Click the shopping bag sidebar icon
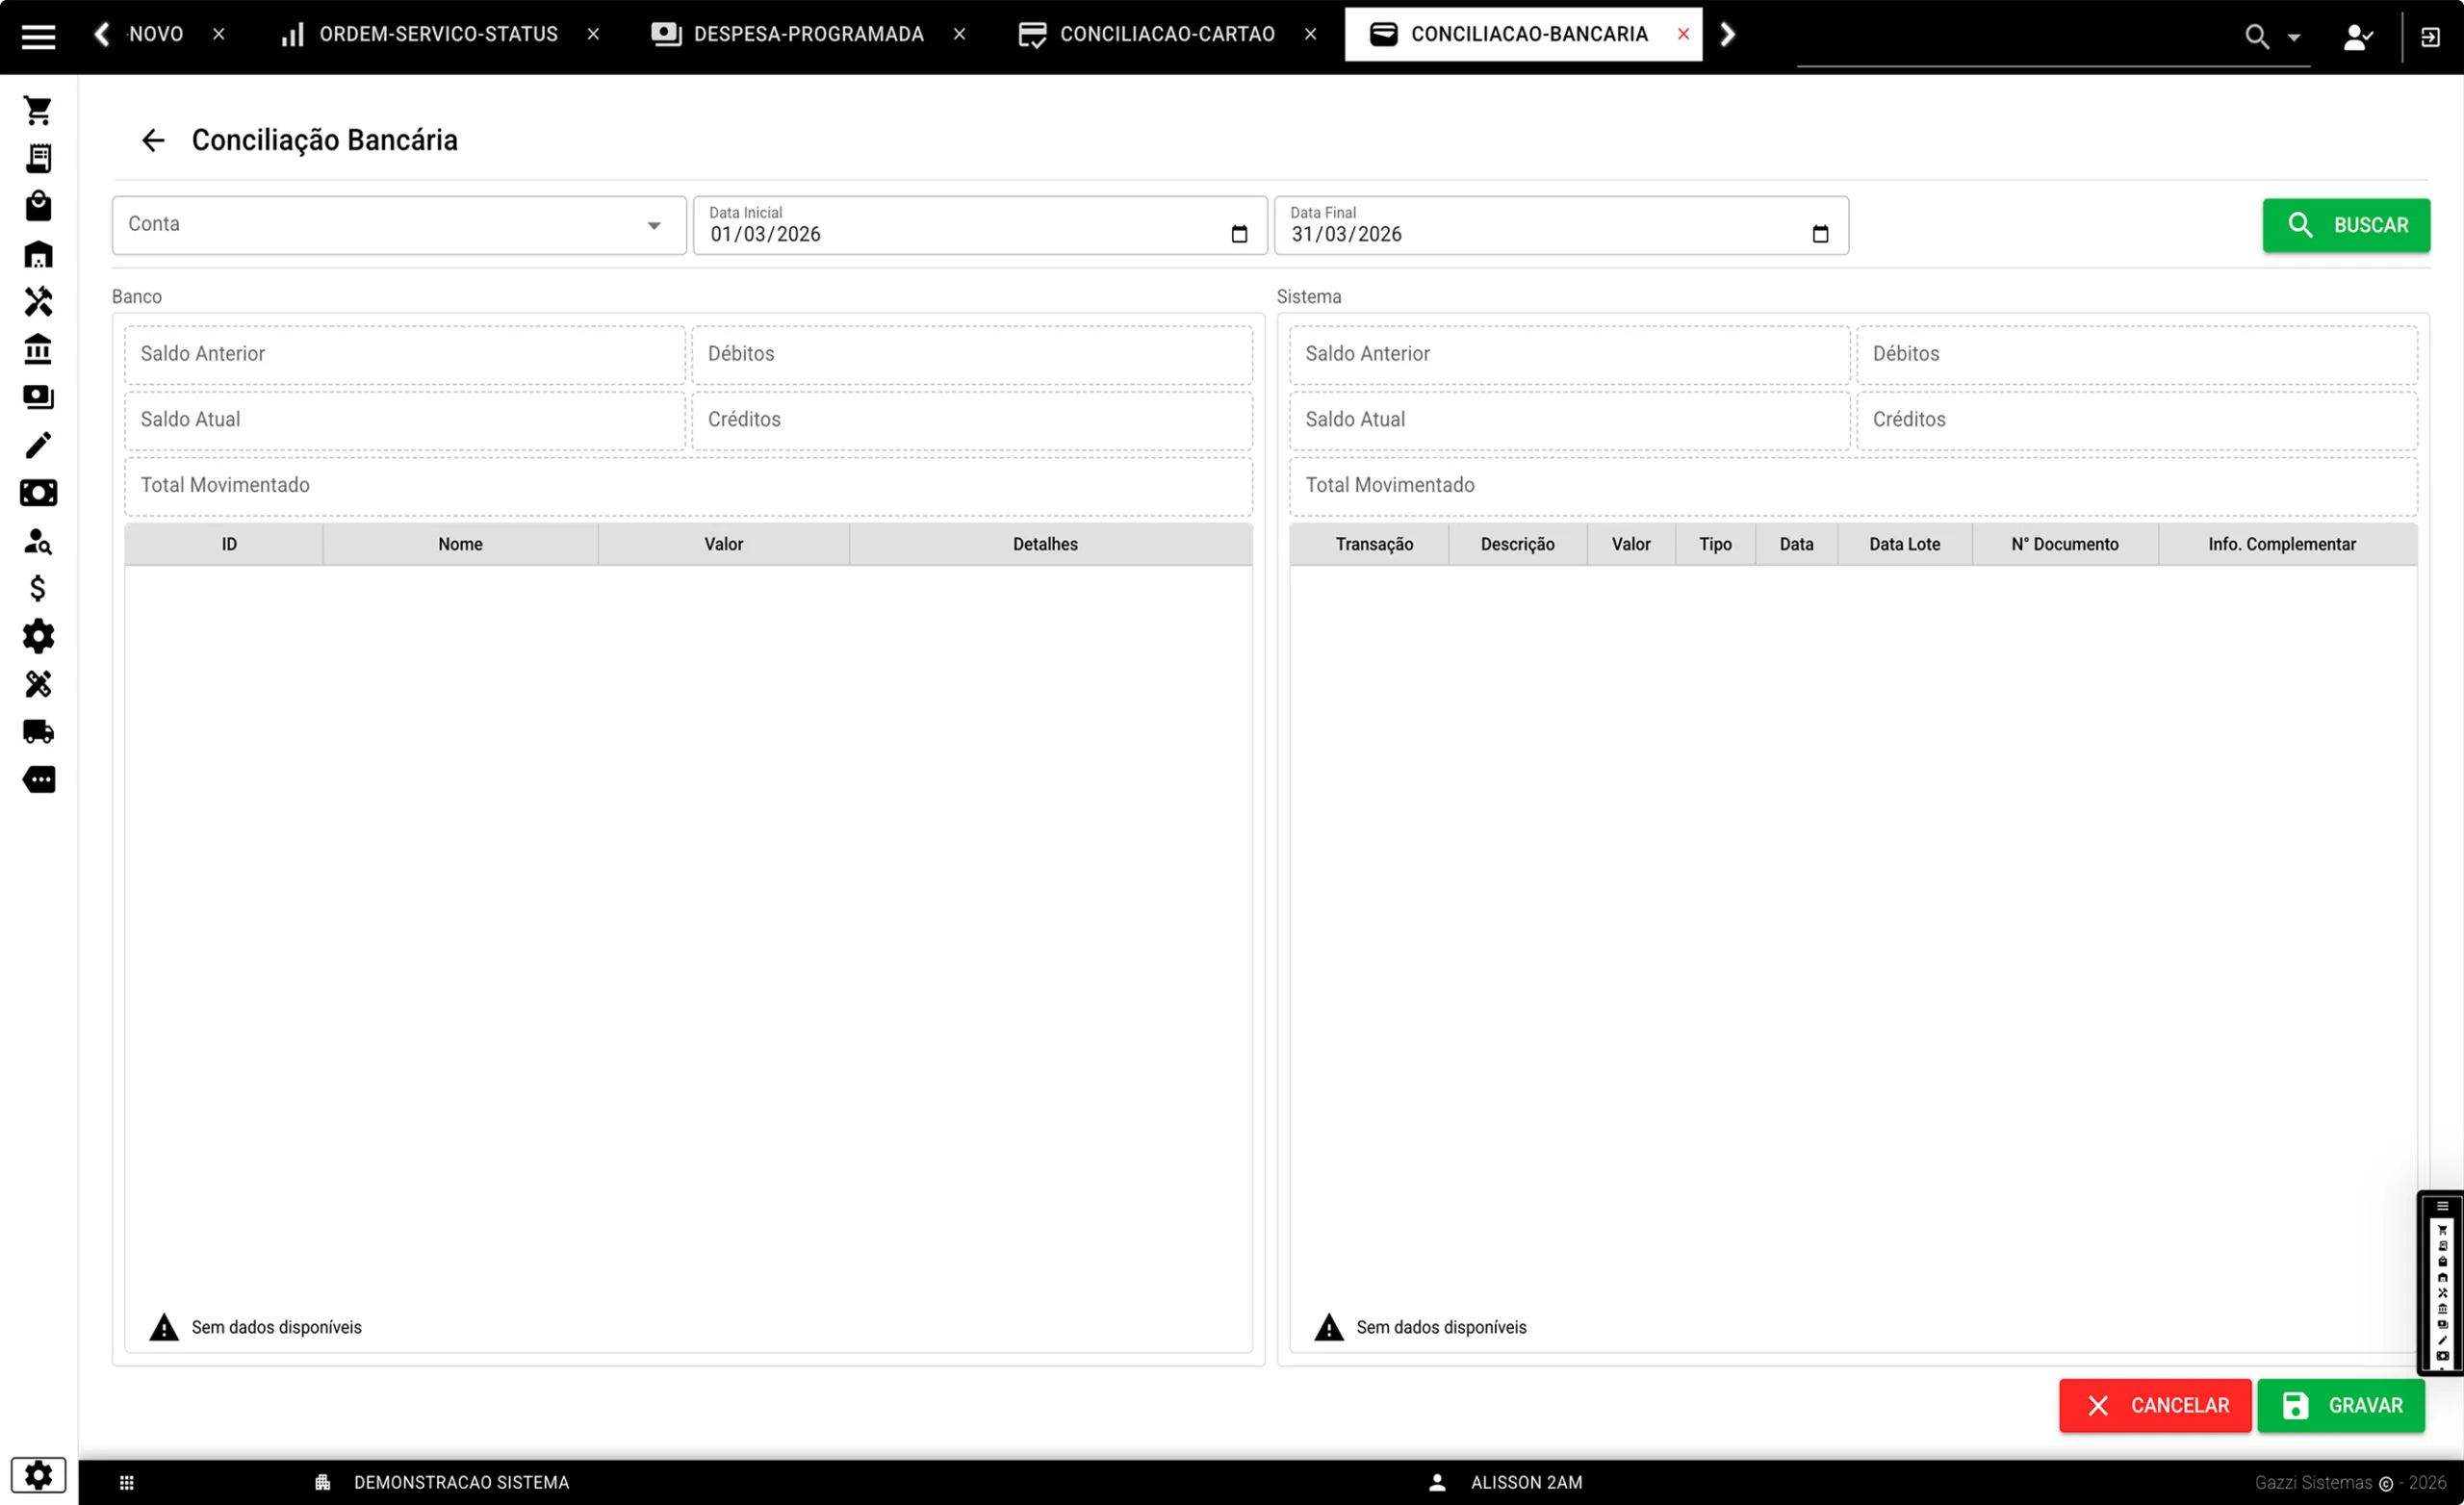Viewport: 2464px width, 1505px height. click(x=38, y=206)
